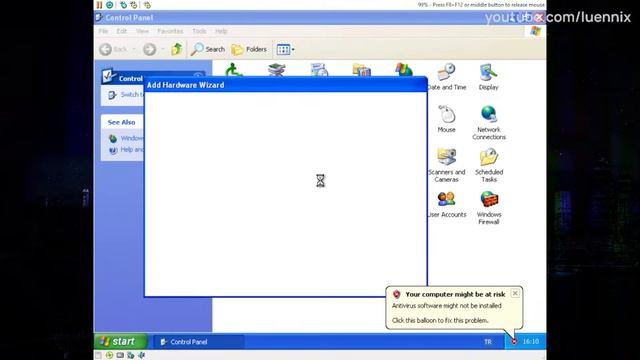
Task: Open the Mouse settings icon
Action: point(447,119)
